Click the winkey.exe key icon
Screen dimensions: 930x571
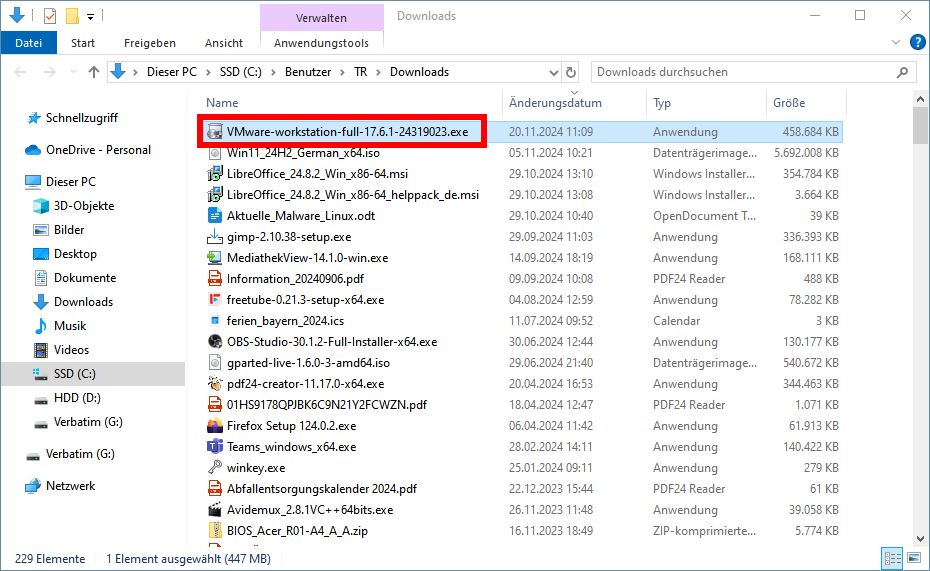tap(215, 468)
